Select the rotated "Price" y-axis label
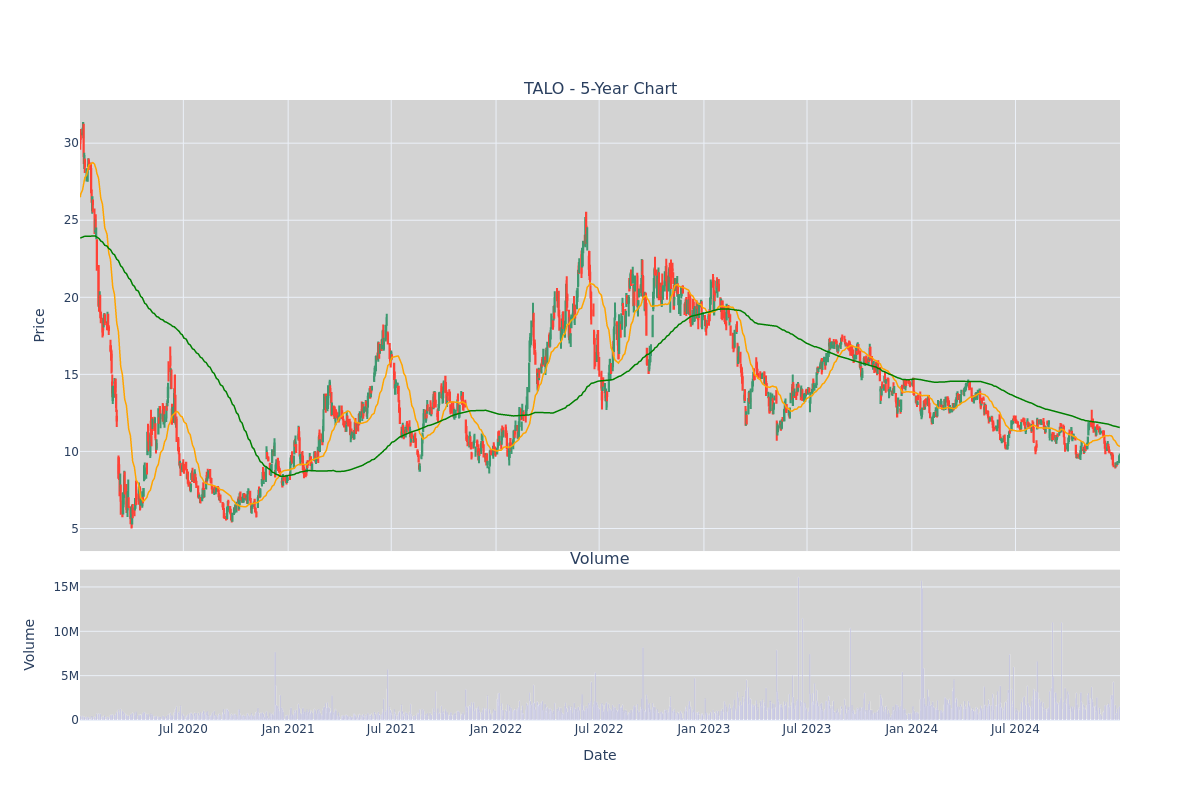1200x800 pixels. coord(40,325)
